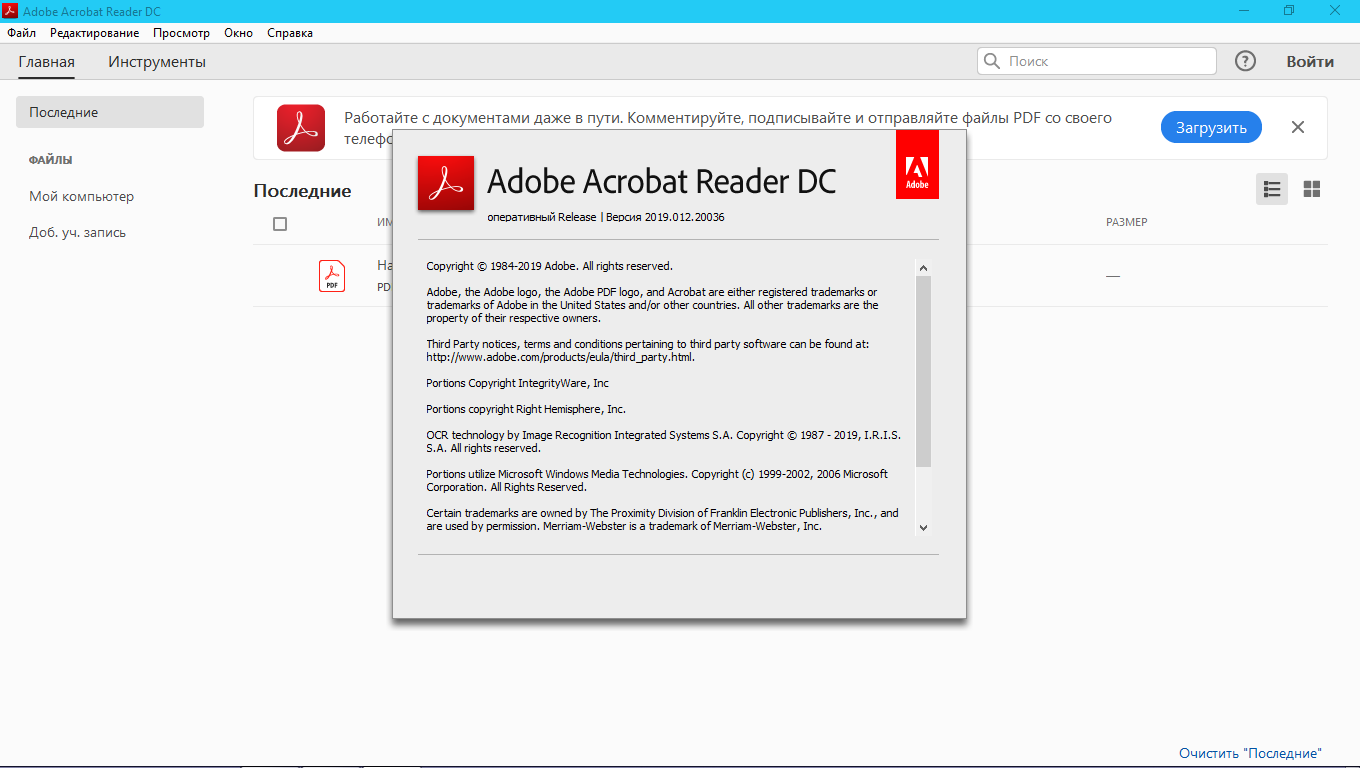
Task: Close the mobile promo banner
Action: click(x=1298, y=127)
